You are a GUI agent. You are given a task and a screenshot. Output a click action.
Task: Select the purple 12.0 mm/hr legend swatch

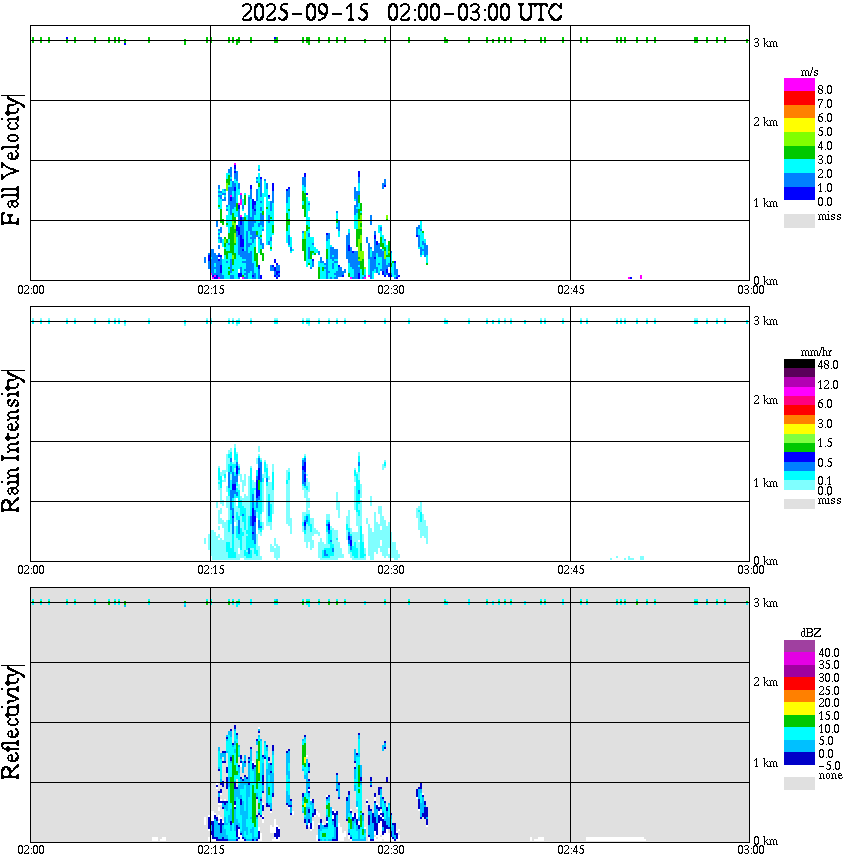(799, 383)
